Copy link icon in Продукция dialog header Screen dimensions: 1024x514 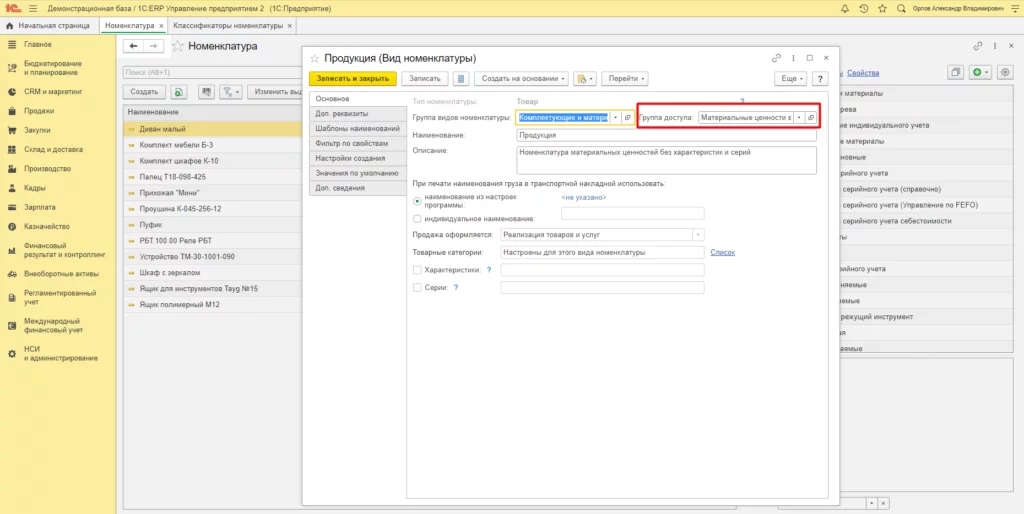pos(776,57)
